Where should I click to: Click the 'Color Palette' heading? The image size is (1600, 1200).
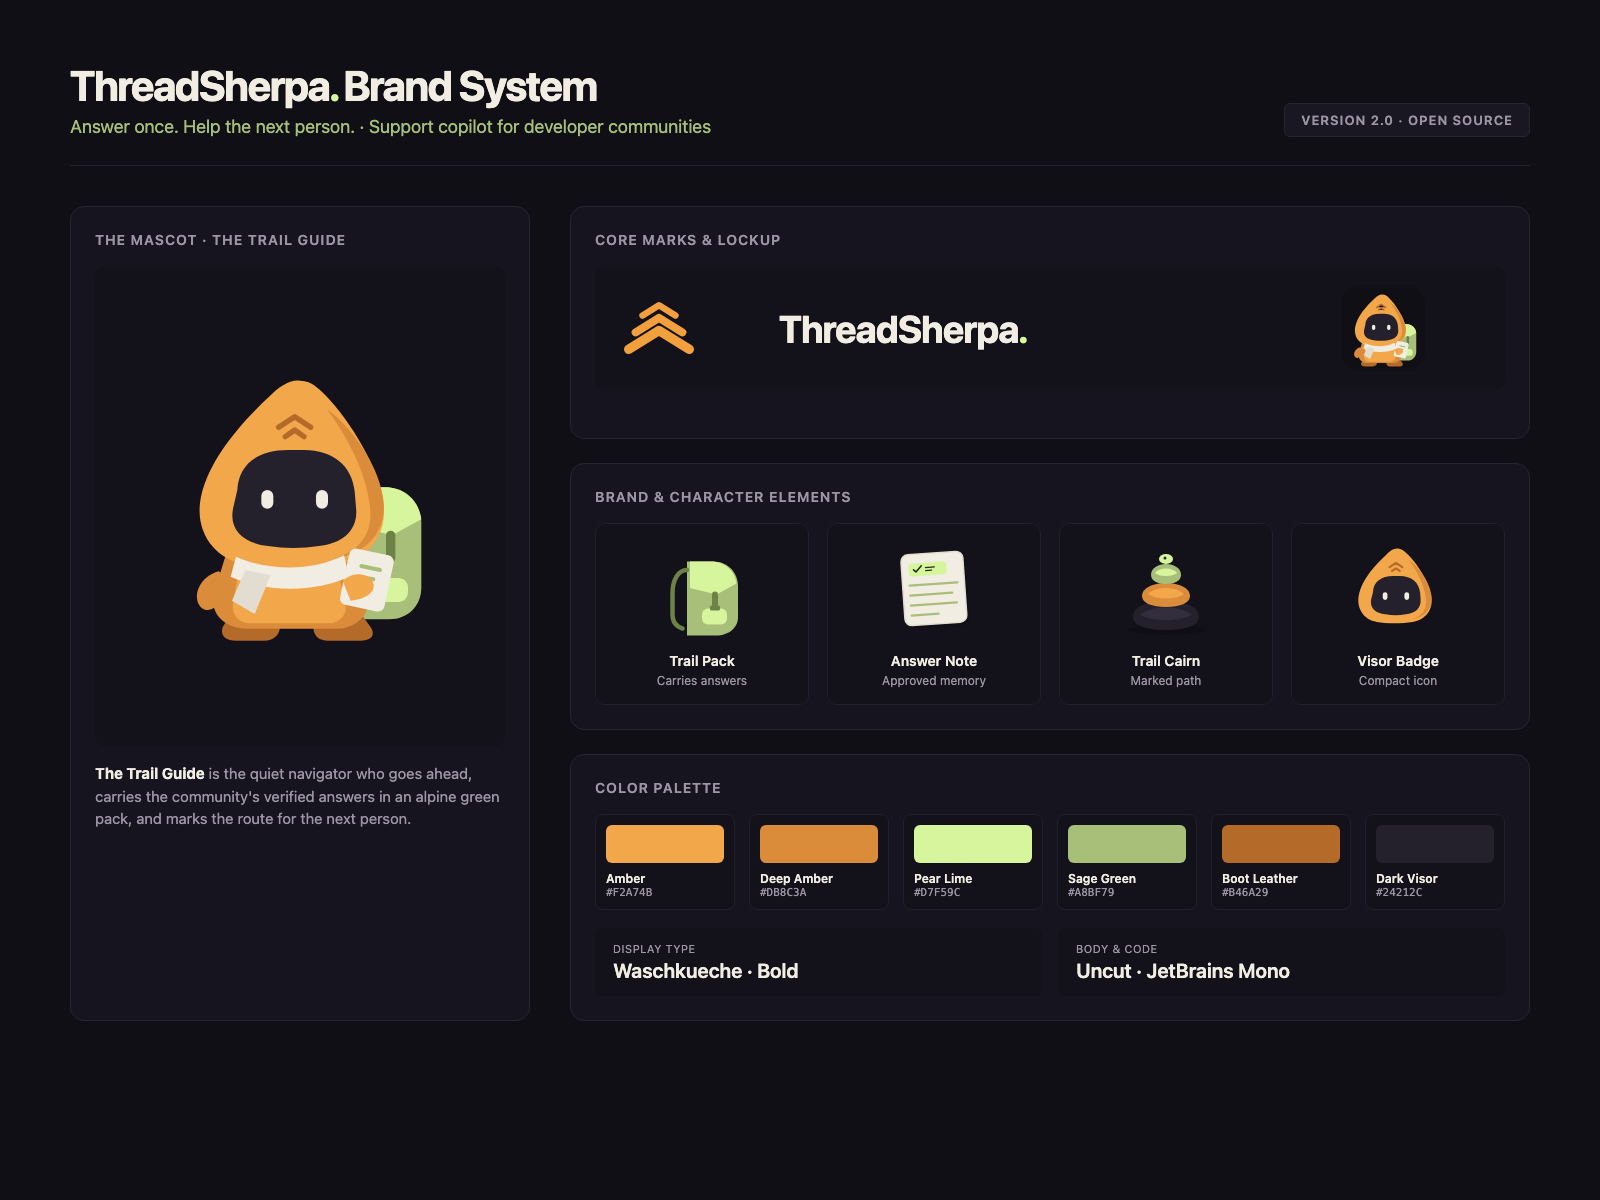coord(658,788)
